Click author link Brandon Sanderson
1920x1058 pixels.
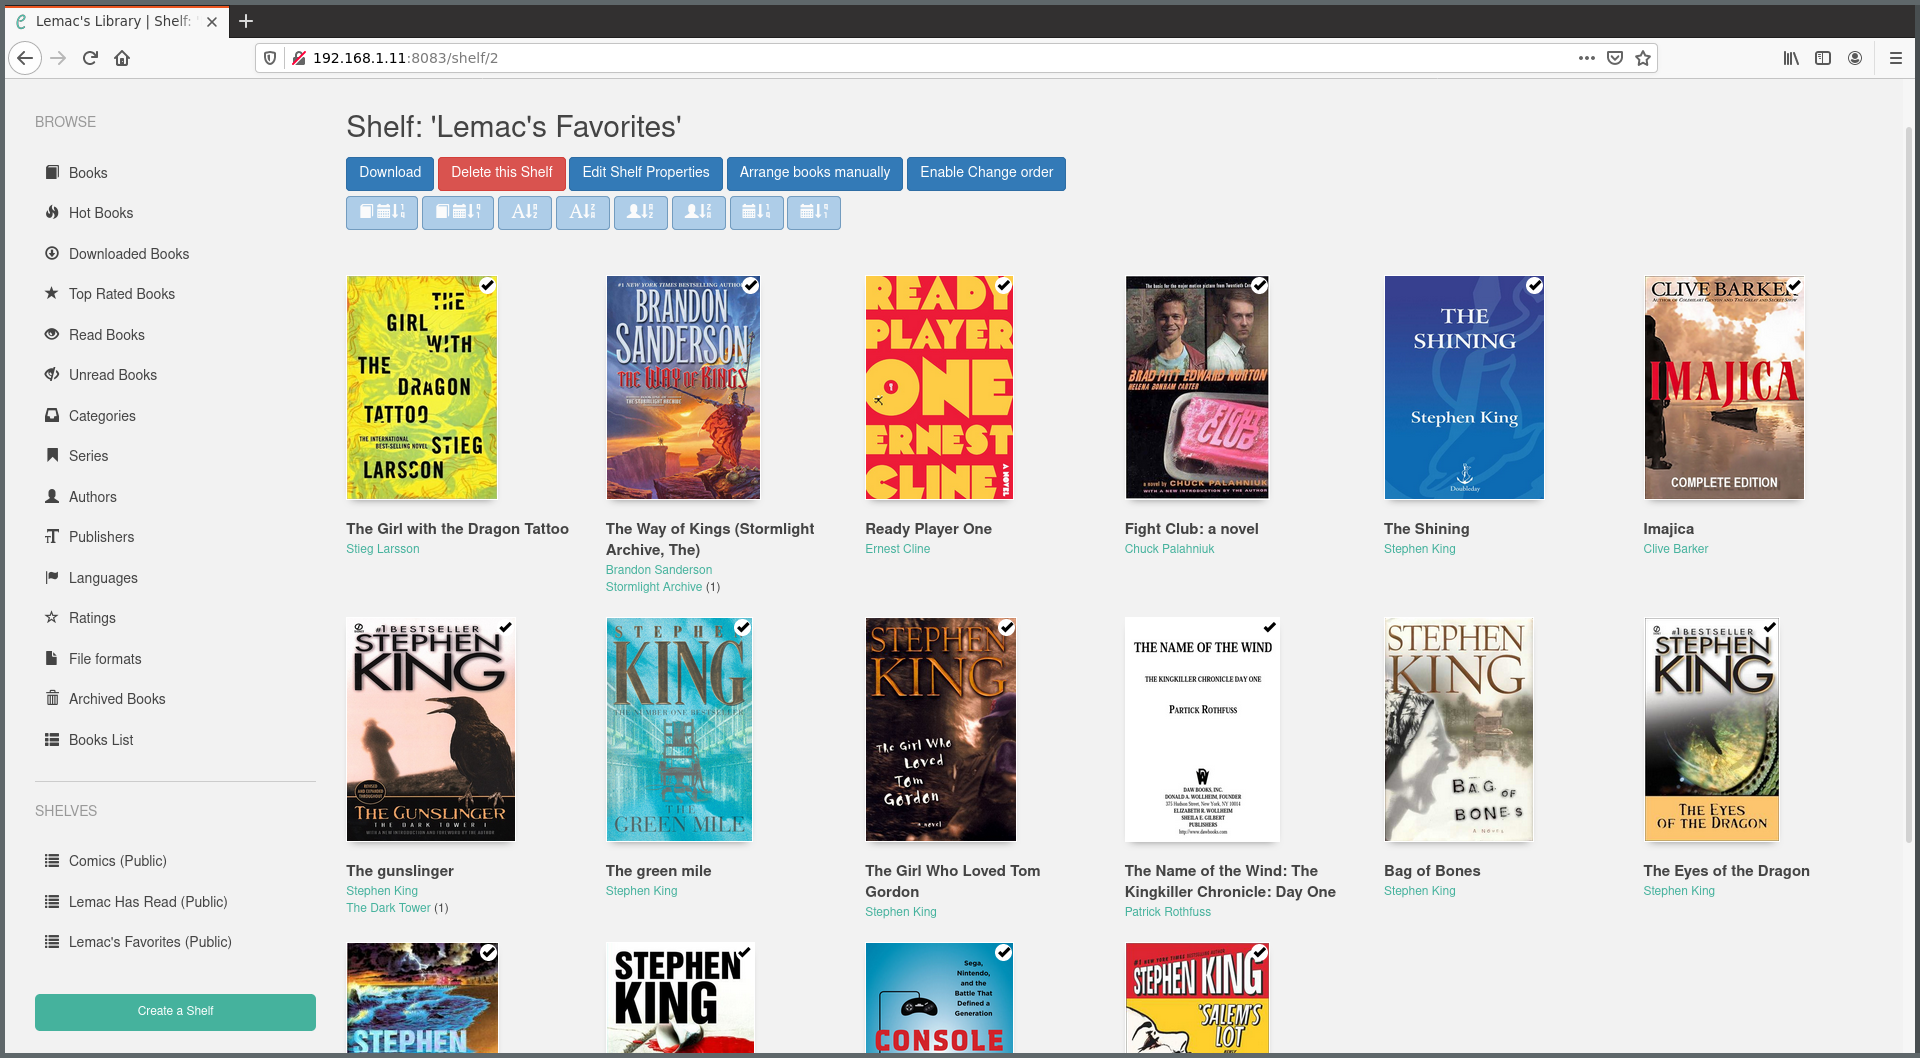(659, 570)
